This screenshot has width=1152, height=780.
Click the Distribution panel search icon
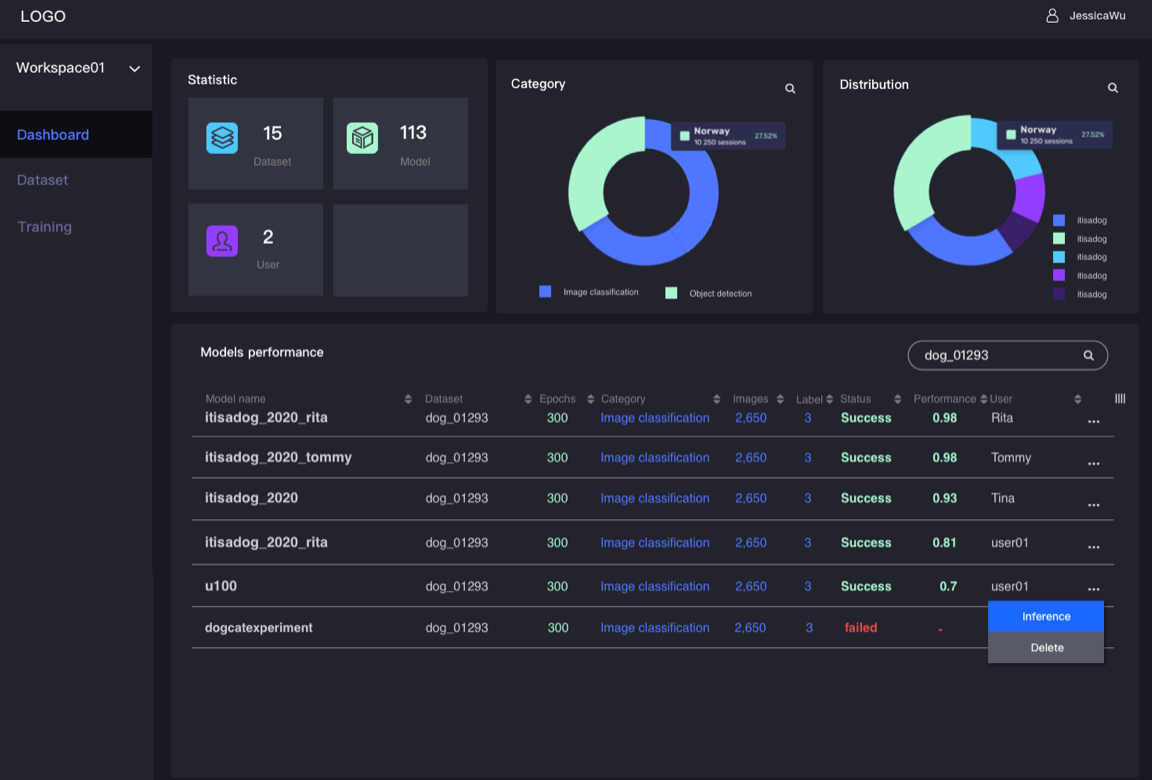click(x=1113, y=88)
